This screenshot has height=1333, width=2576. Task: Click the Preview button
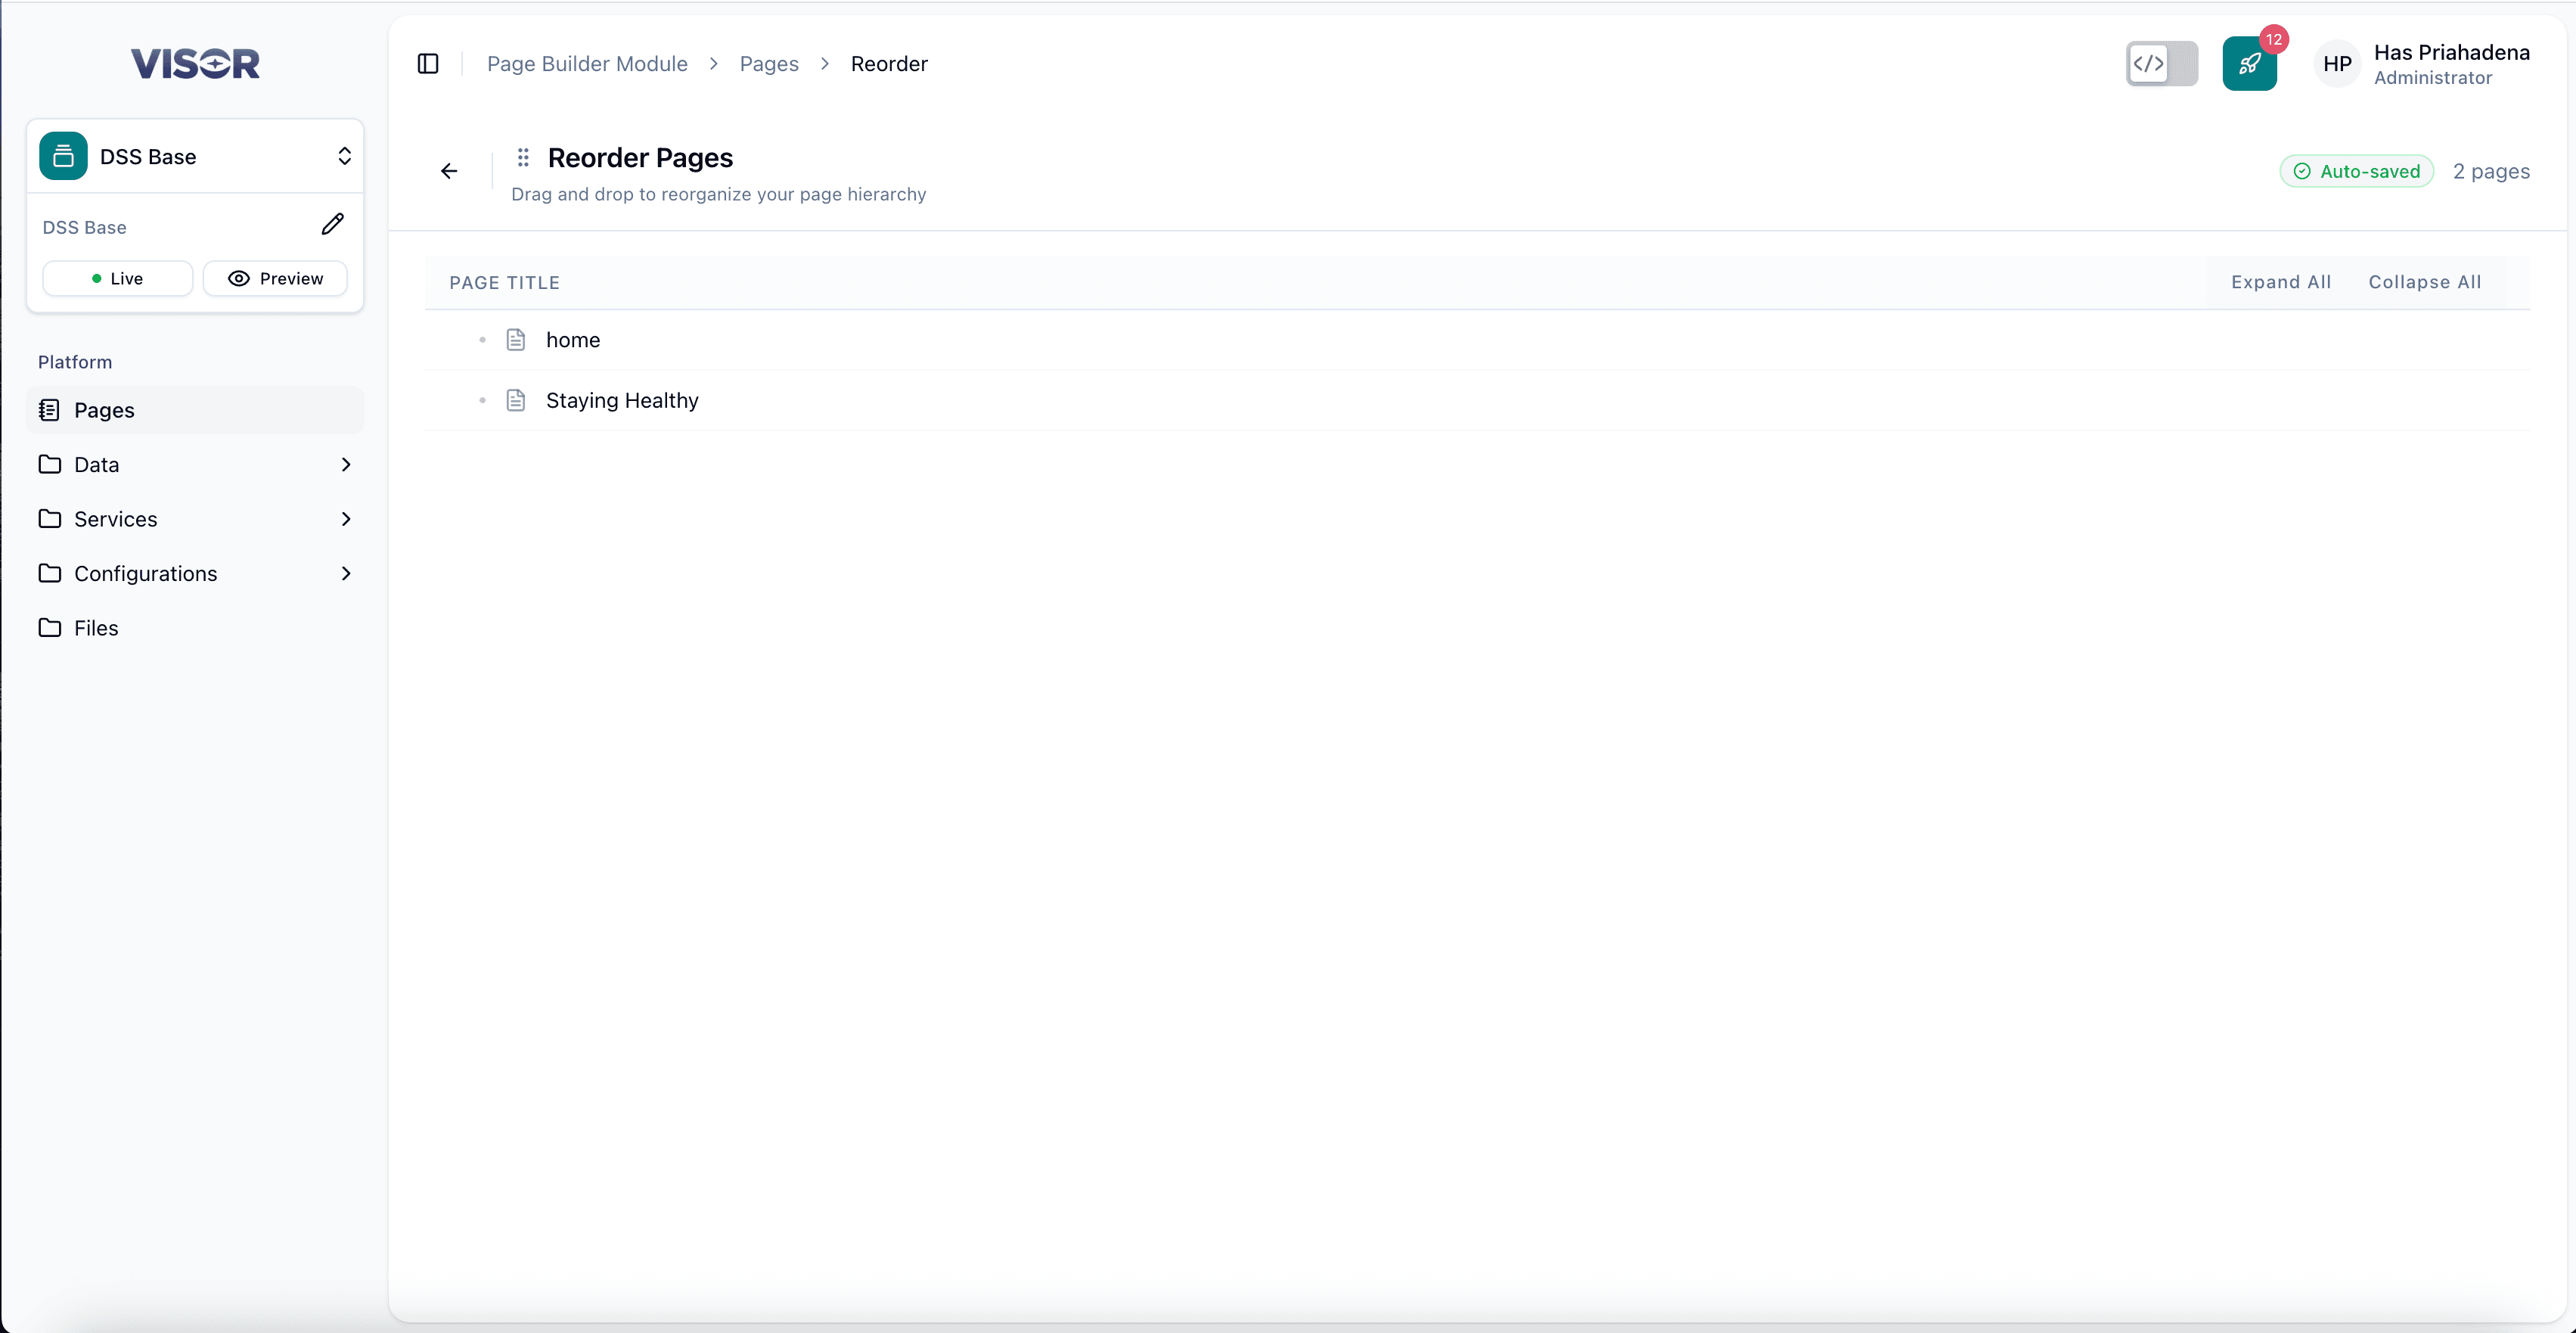(275, 278)
